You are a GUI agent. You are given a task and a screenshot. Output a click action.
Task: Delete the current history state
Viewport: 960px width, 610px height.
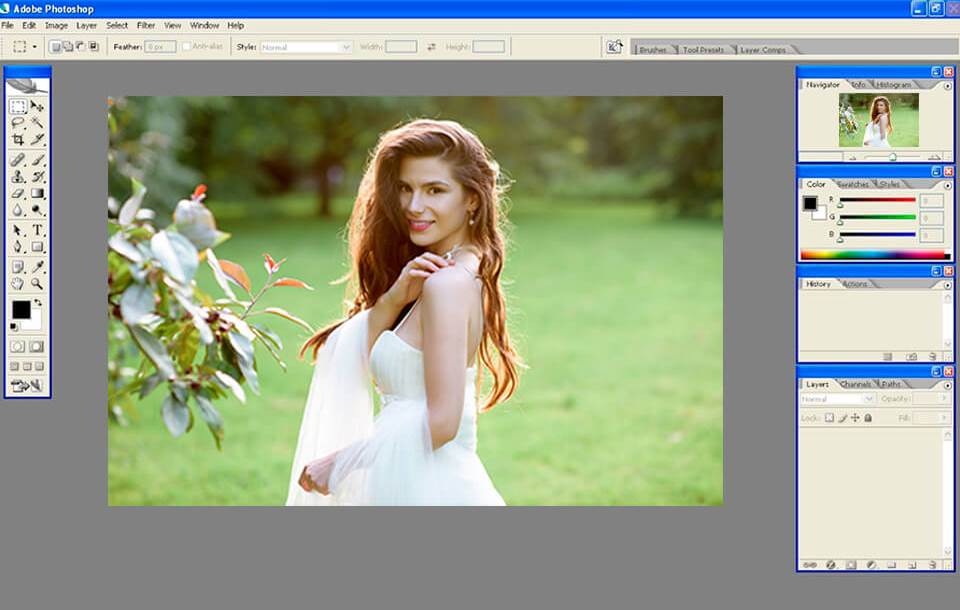(931, 356)
